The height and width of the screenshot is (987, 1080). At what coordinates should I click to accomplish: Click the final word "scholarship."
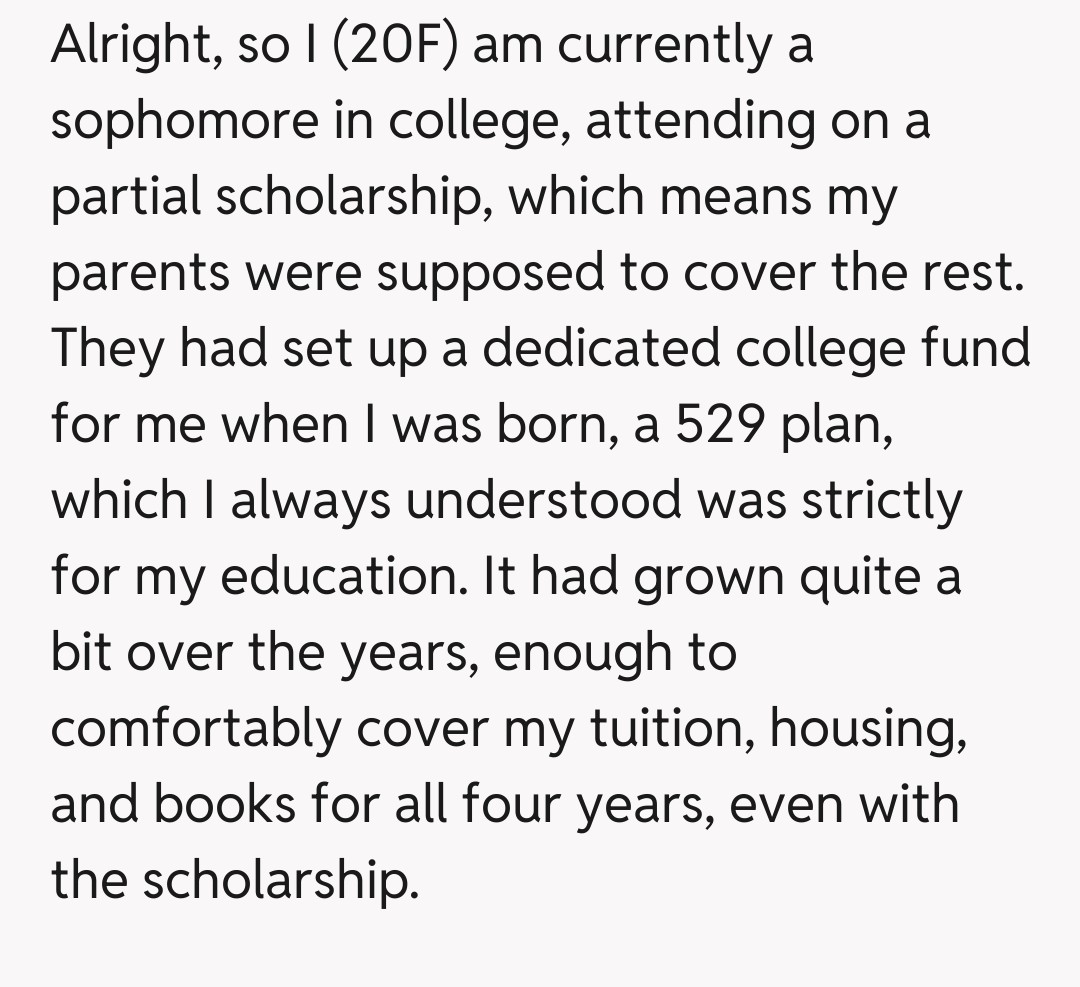(277, 880)
